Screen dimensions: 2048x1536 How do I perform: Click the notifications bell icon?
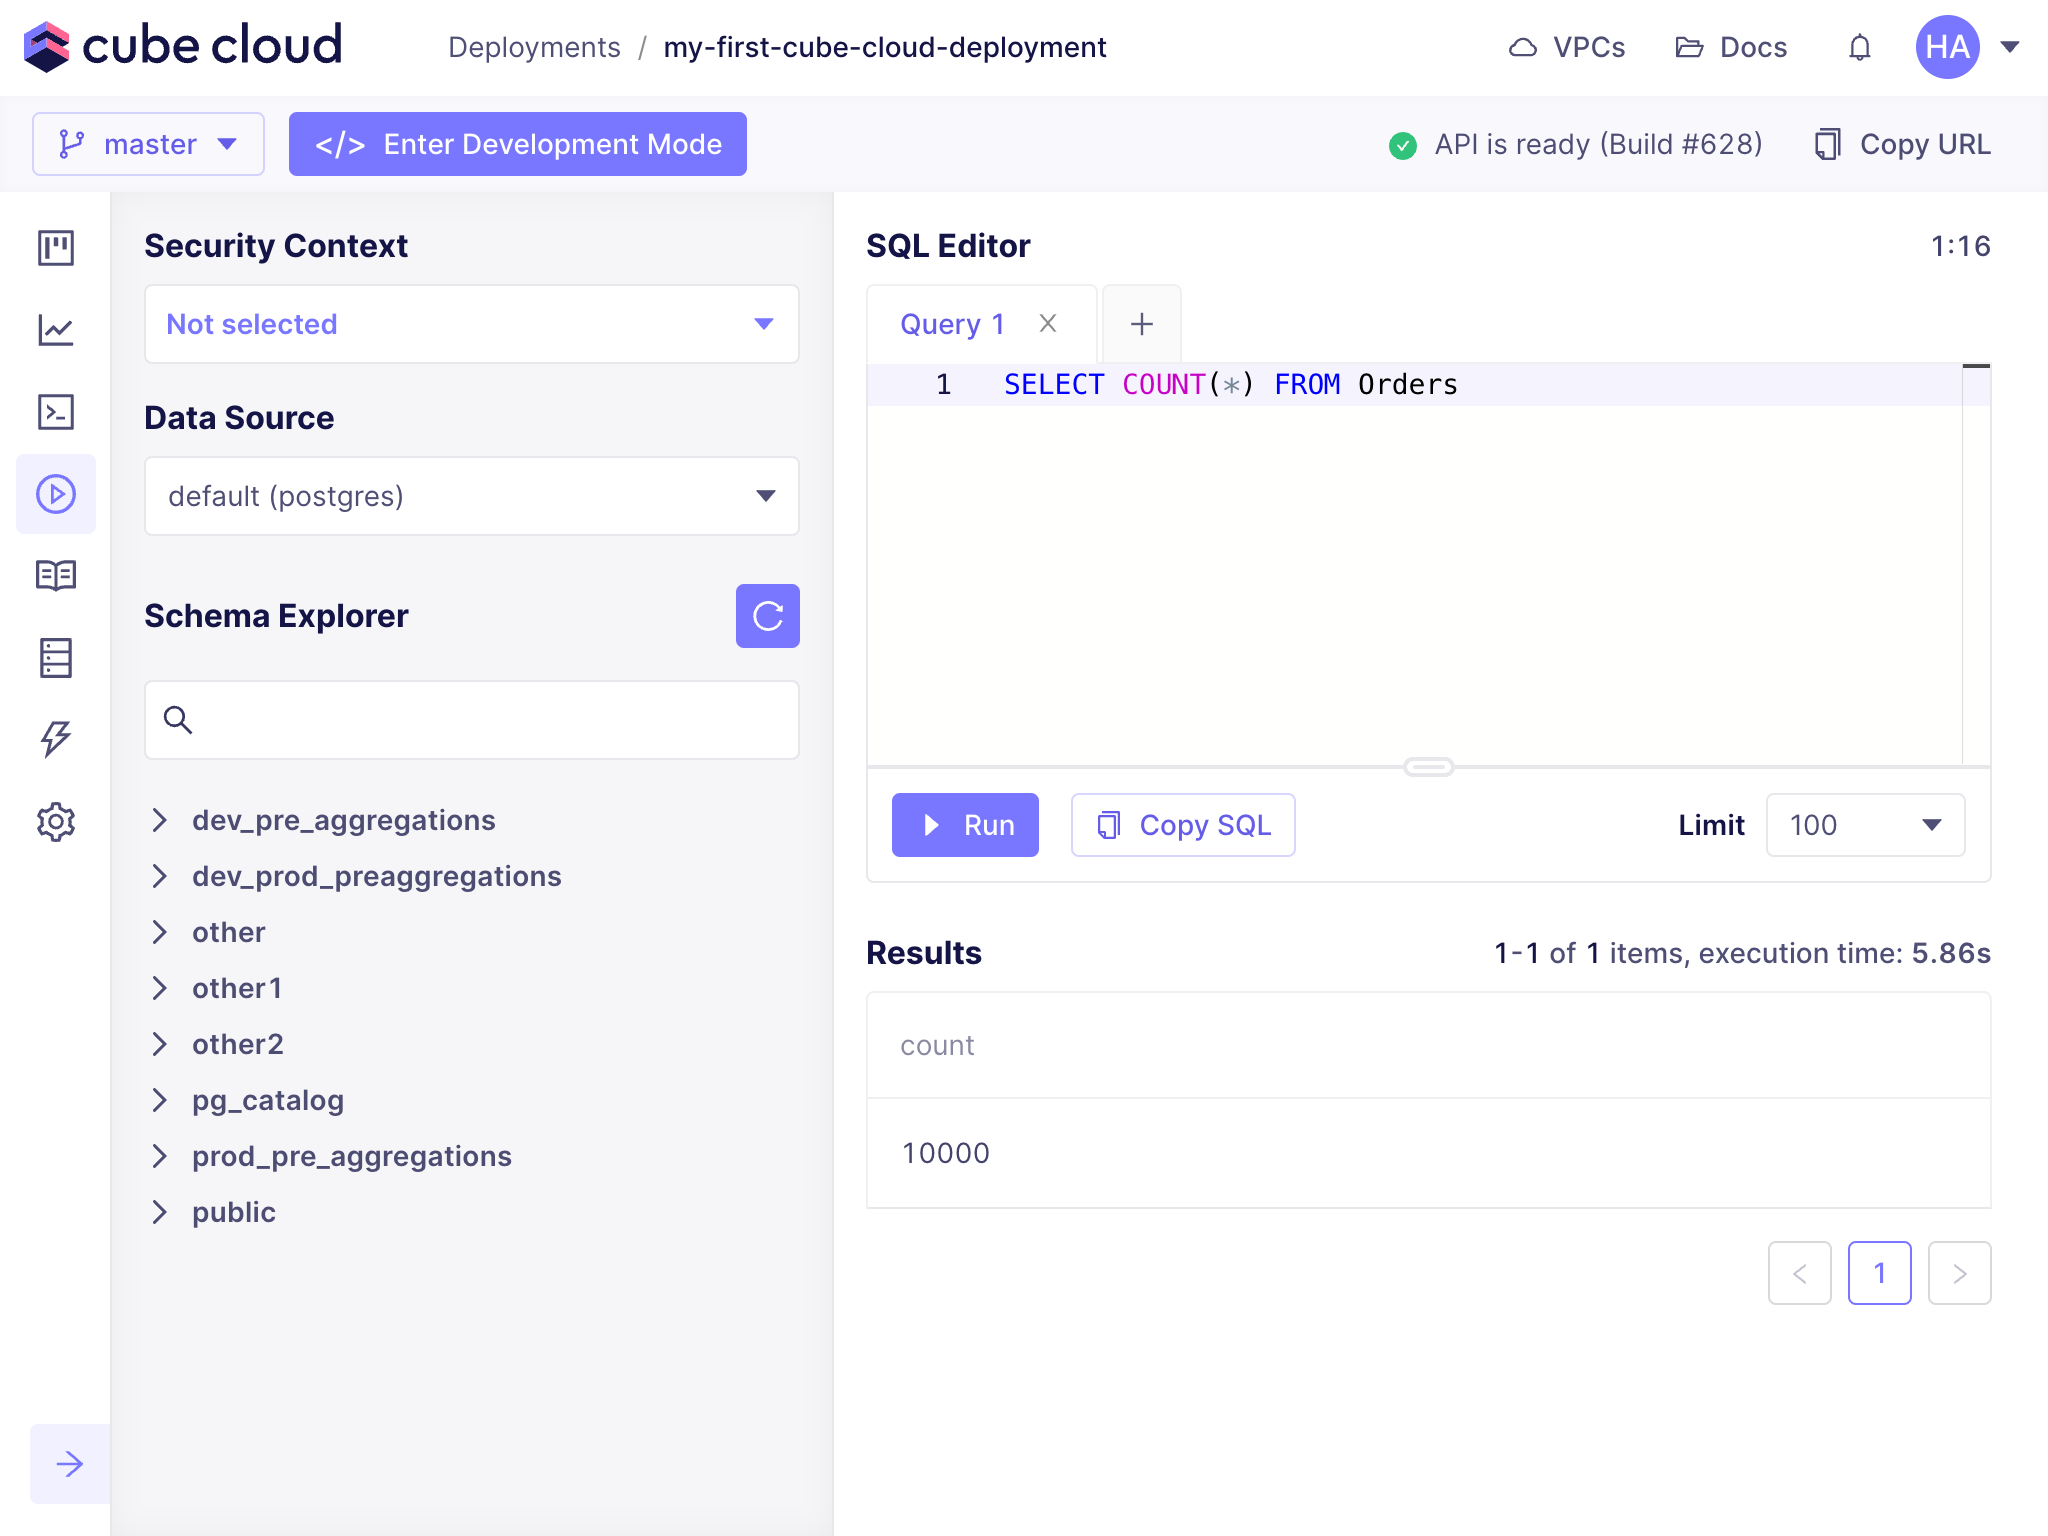(x=1859, y=47)
